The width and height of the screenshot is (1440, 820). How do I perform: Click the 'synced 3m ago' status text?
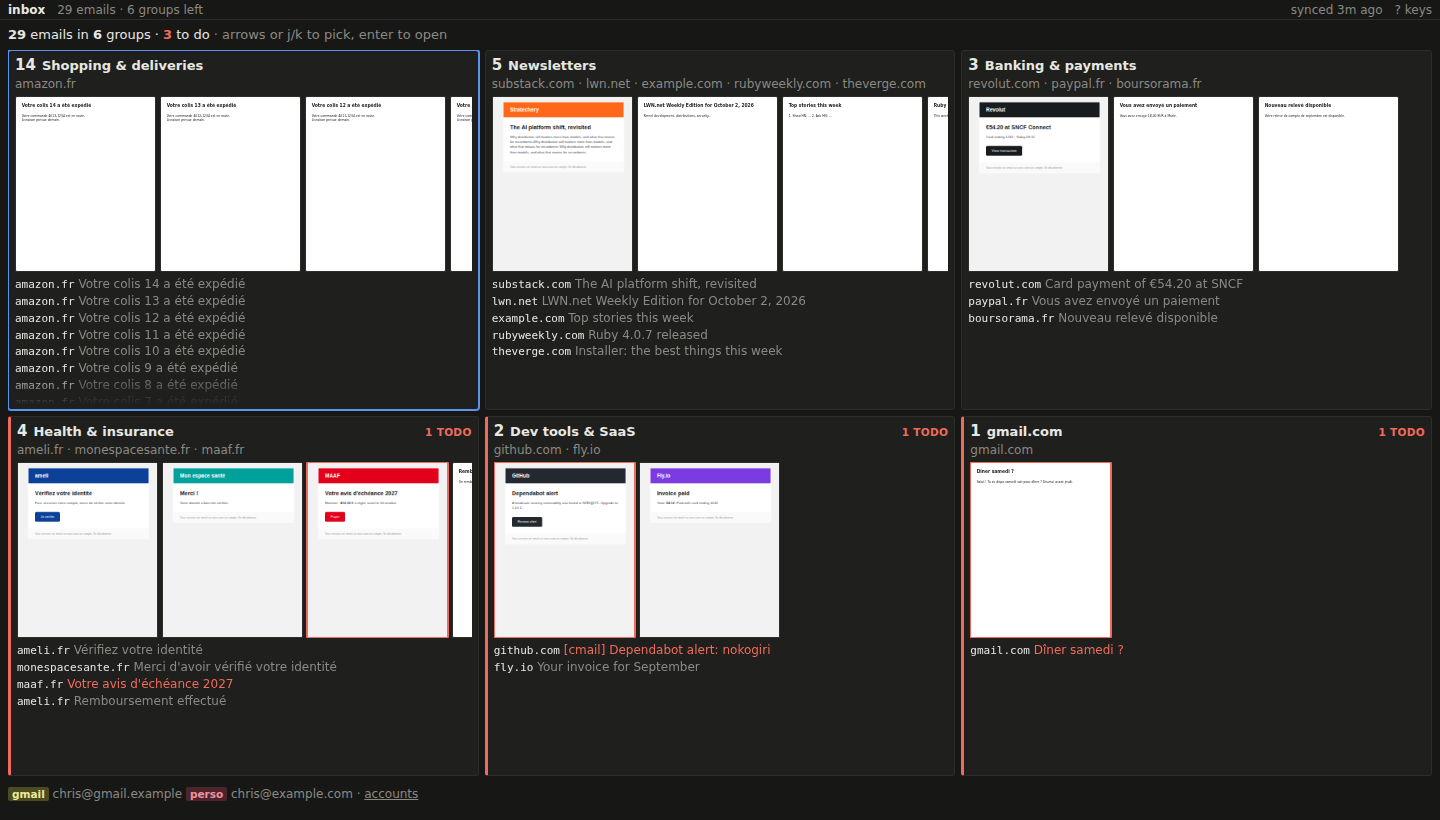[1336, 10]
